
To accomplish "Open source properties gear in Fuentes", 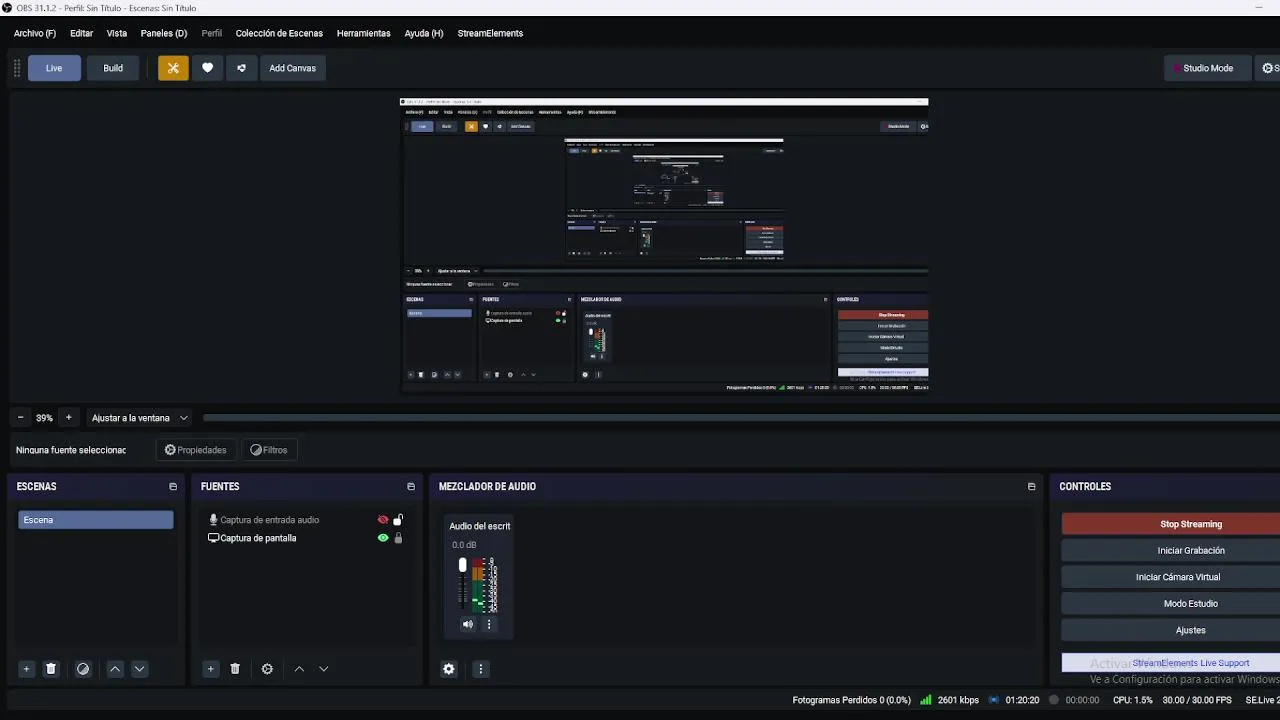I will tap(267, 669).
